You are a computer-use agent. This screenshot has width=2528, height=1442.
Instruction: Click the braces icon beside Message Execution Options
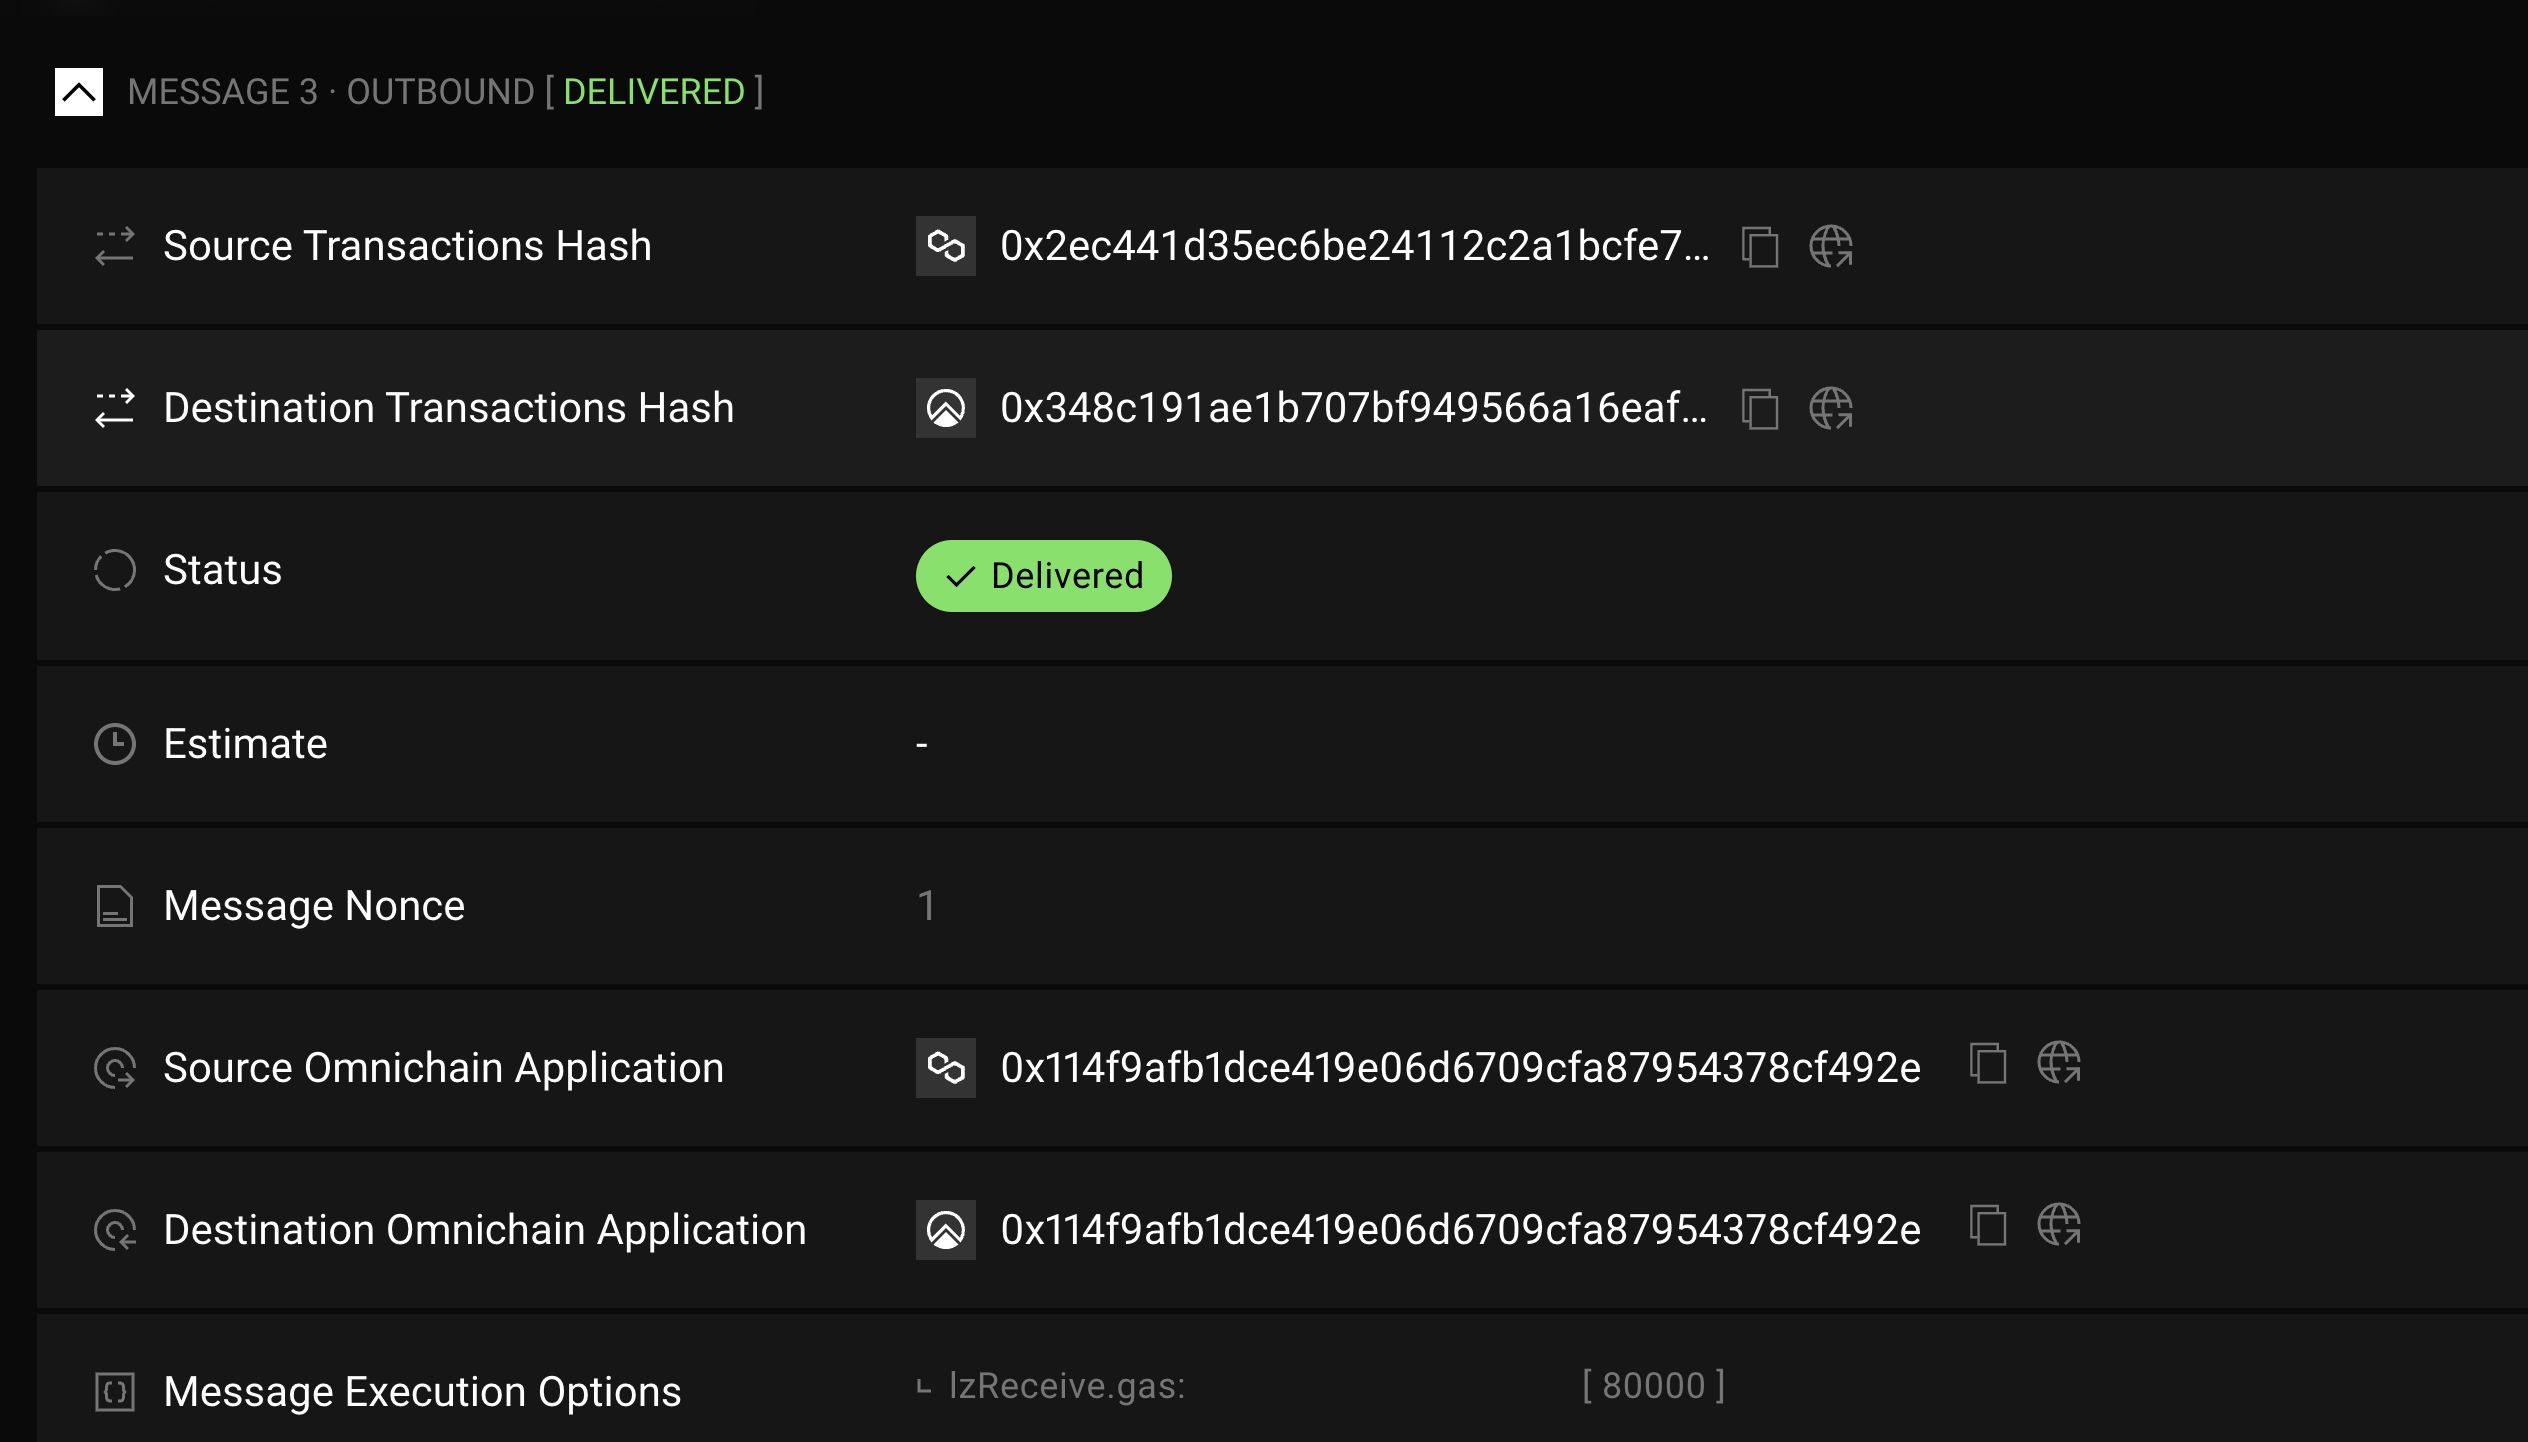115,1392
